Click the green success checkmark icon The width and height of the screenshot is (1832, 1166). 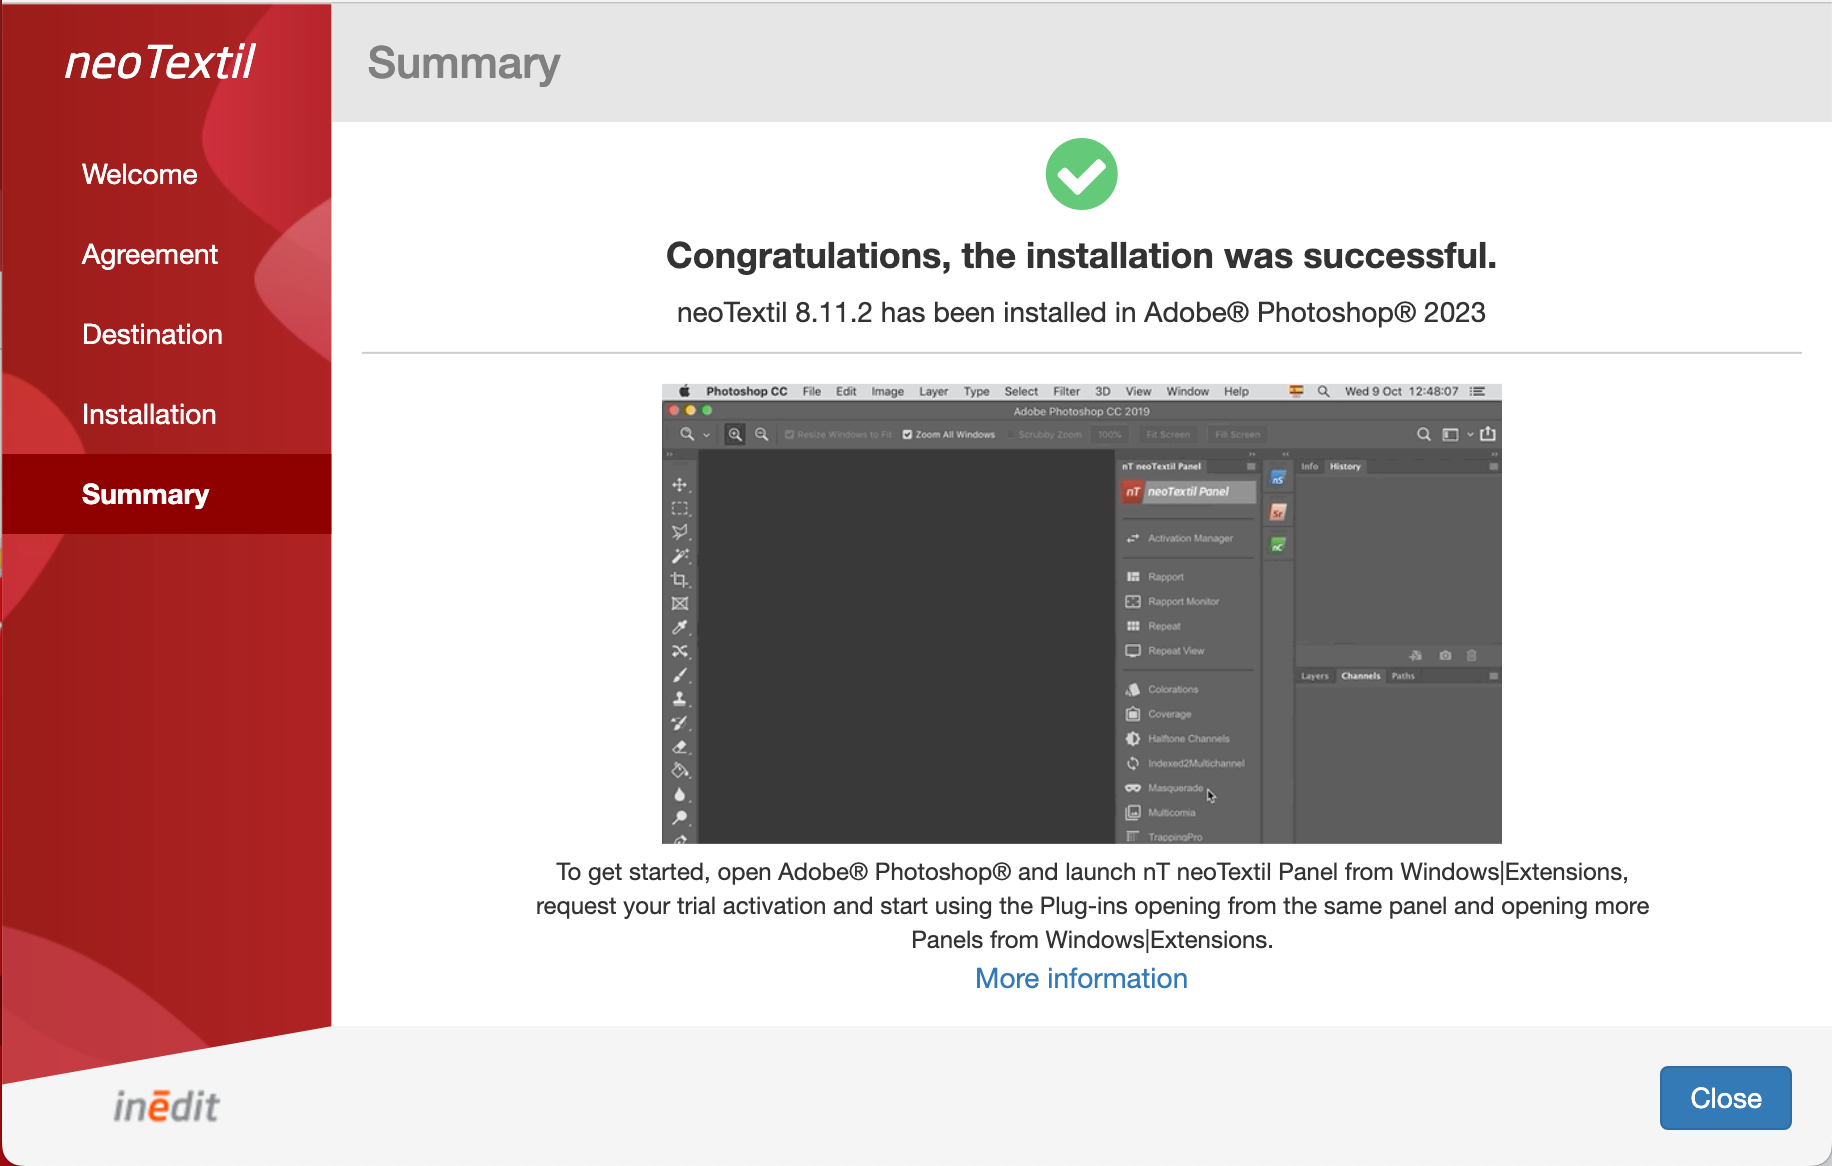click(x=1081, y=174)
